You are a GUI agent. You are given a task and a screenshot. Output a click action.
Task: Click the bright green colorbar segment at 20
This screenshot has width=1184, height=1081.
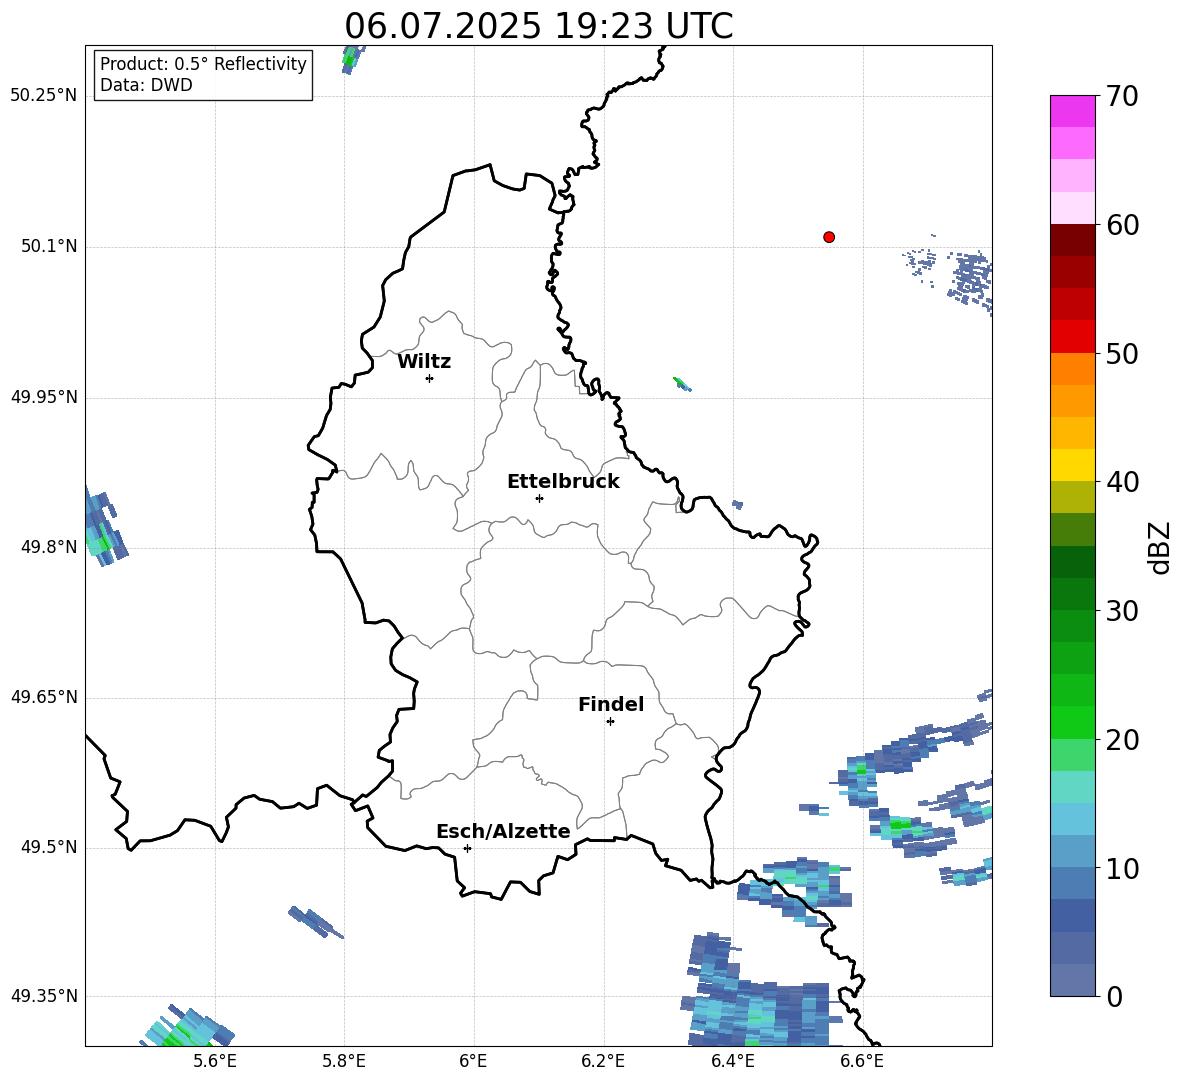coord(1072,722)
